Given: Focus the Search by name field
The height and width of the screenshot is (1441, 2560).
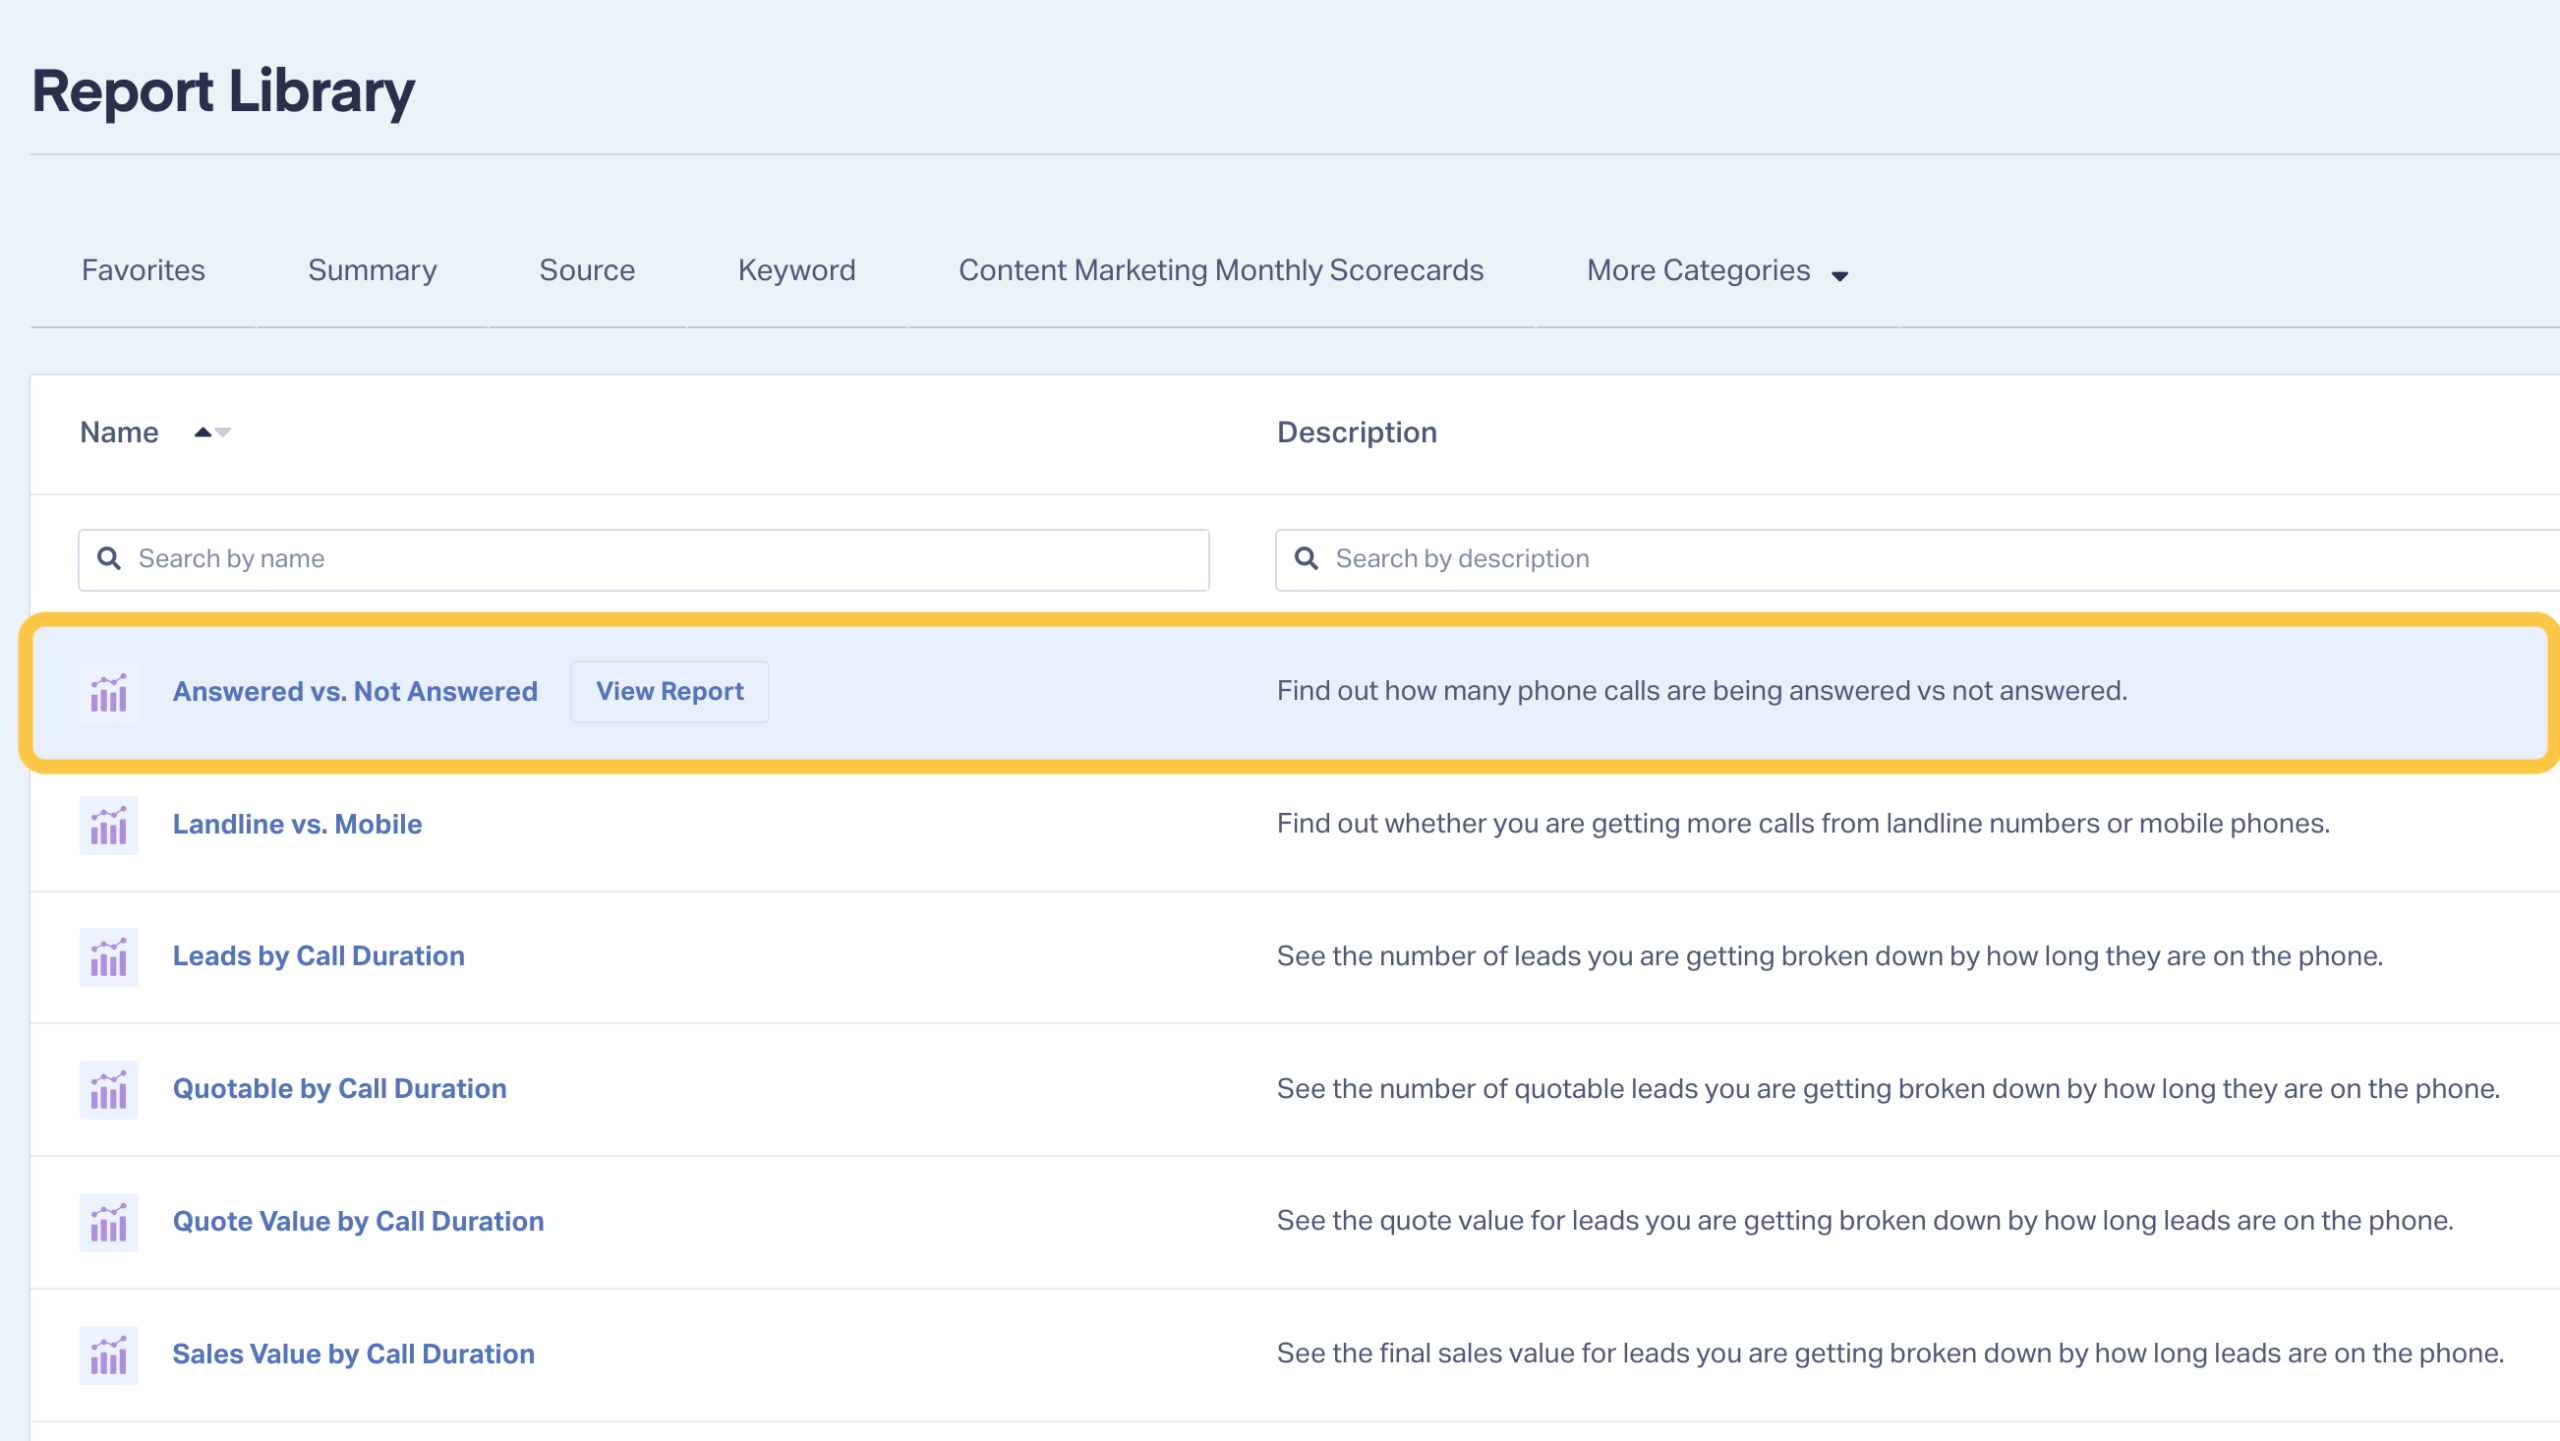Looking at the screenshot, I should tap(644, 560).
